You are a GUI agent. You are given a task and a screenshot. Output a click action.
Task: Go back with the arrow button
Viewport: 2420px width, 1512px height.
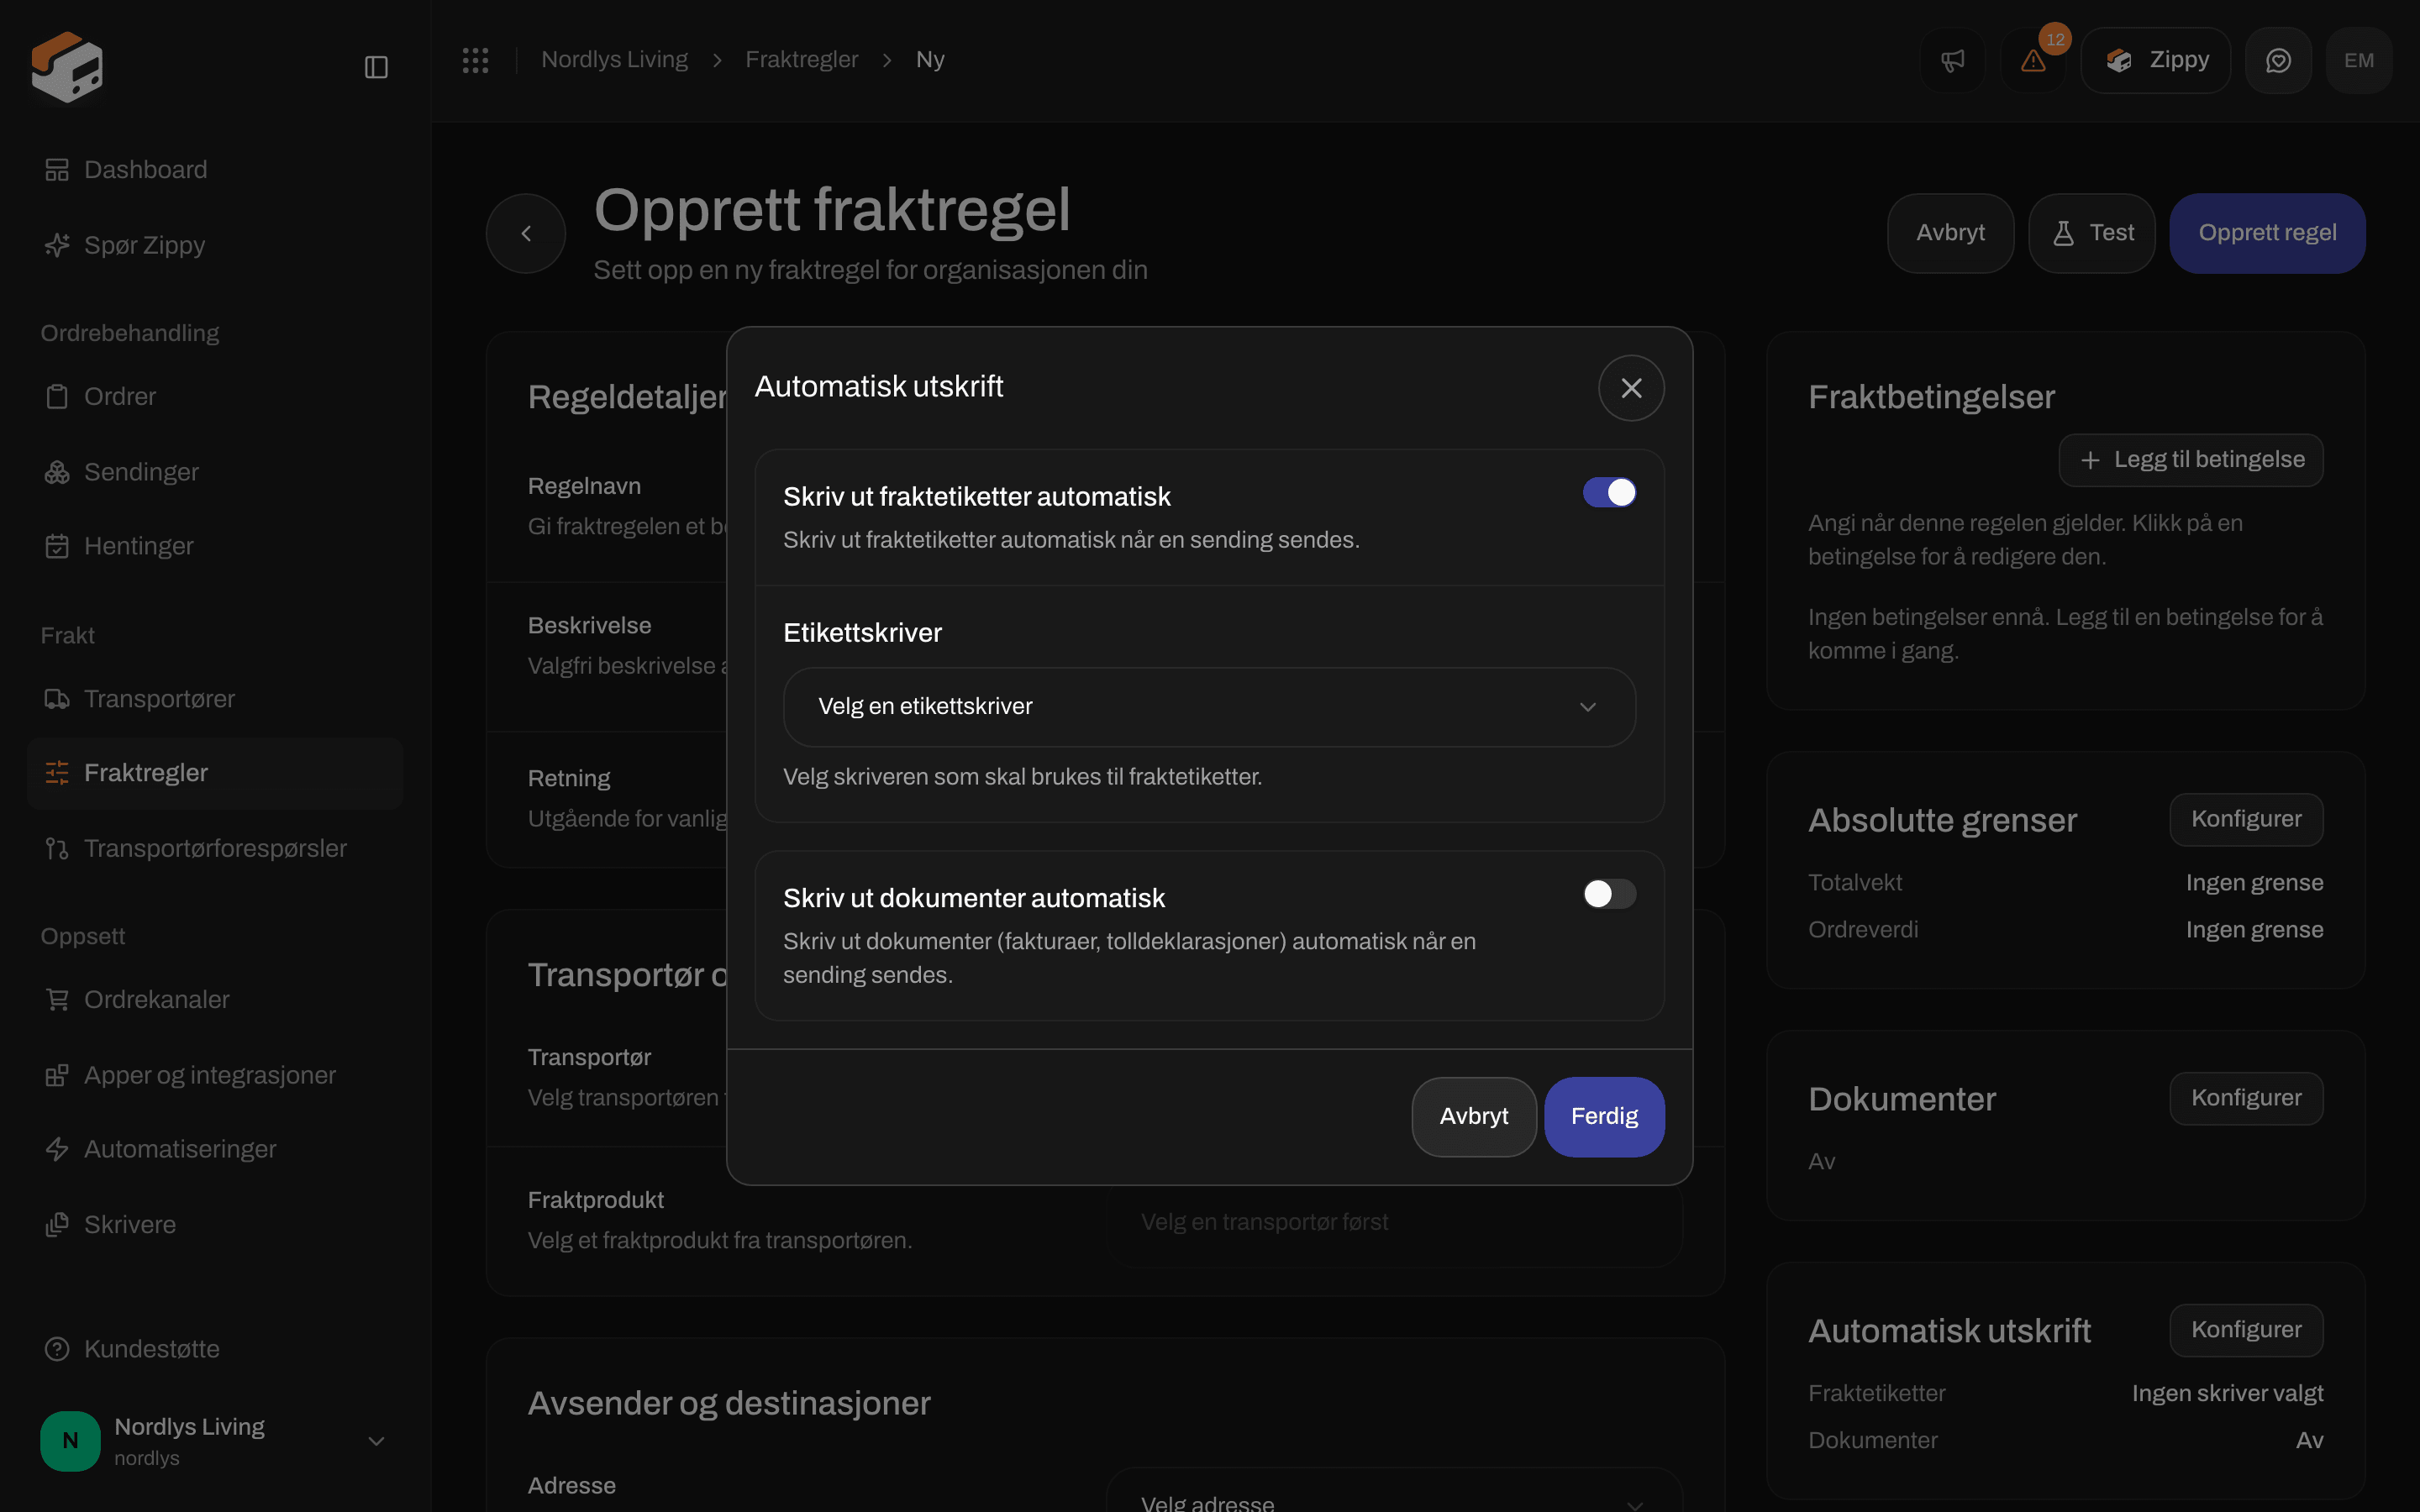pos(526,233)
